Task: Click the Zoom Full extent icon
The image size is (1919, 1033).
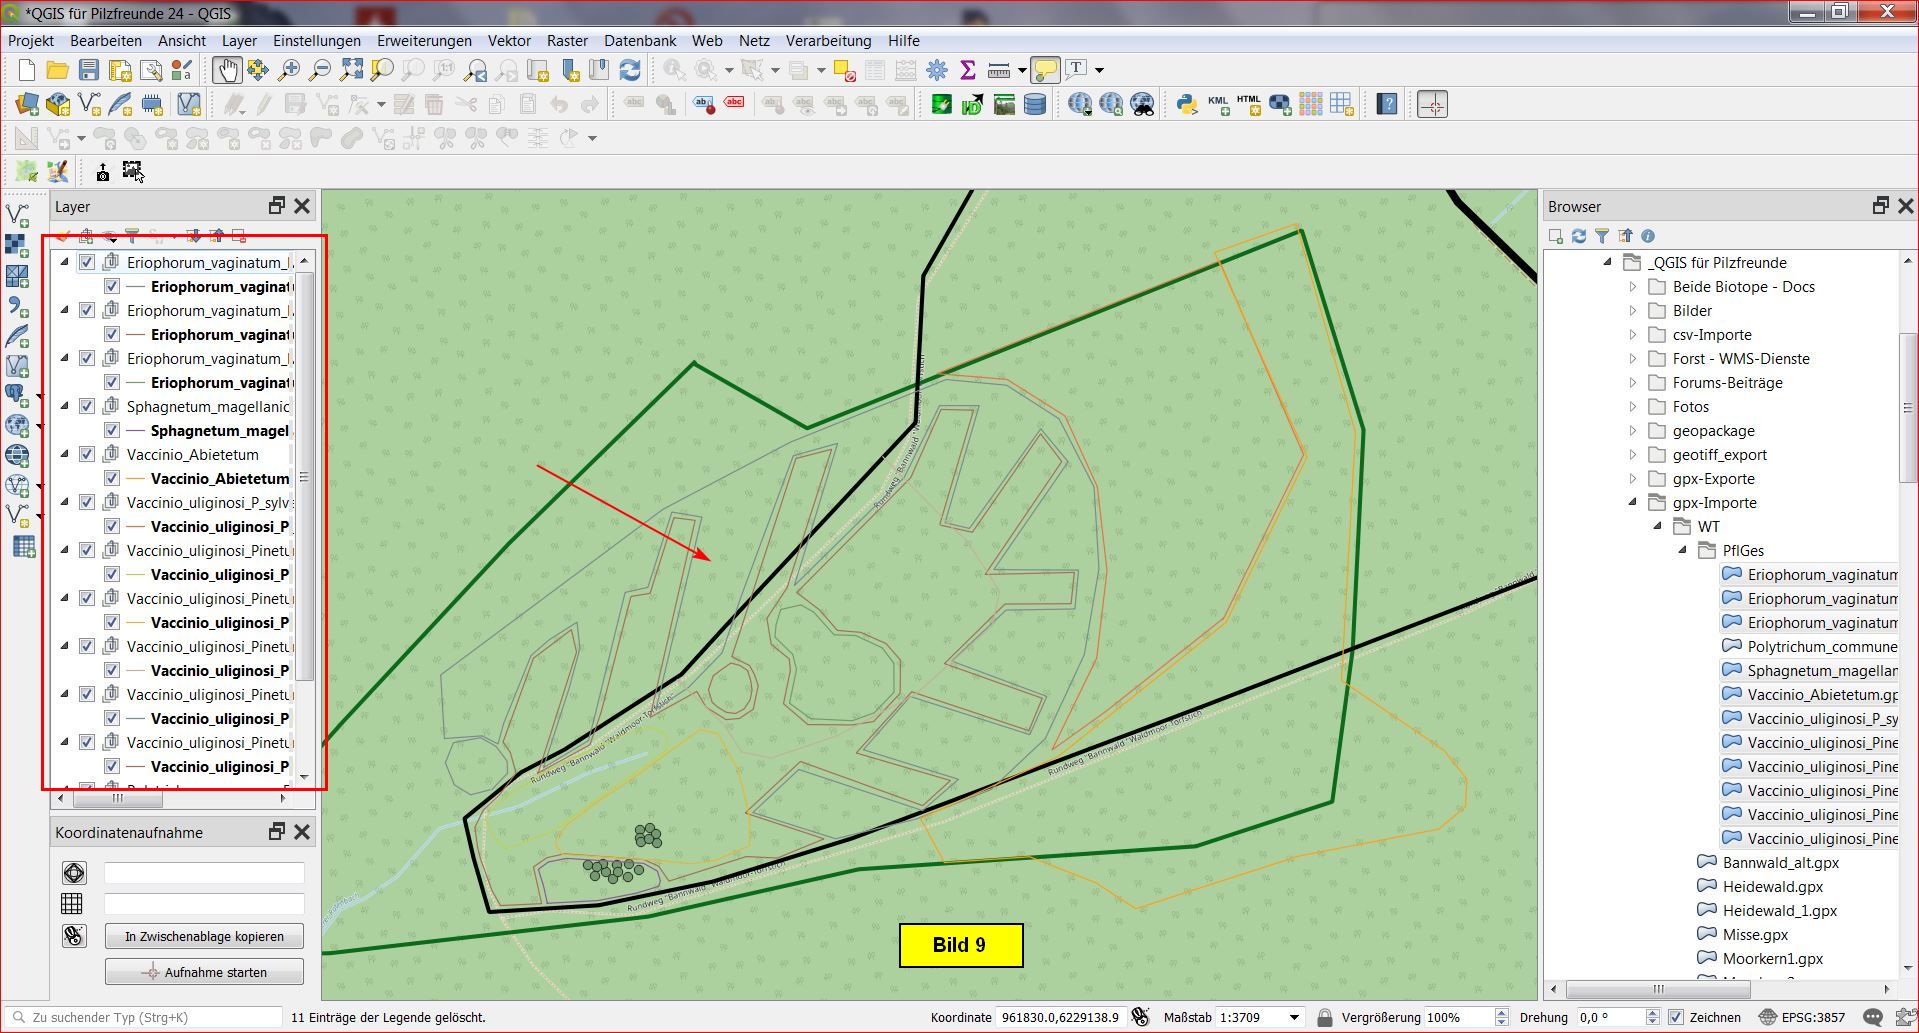Action: [351, 70]
